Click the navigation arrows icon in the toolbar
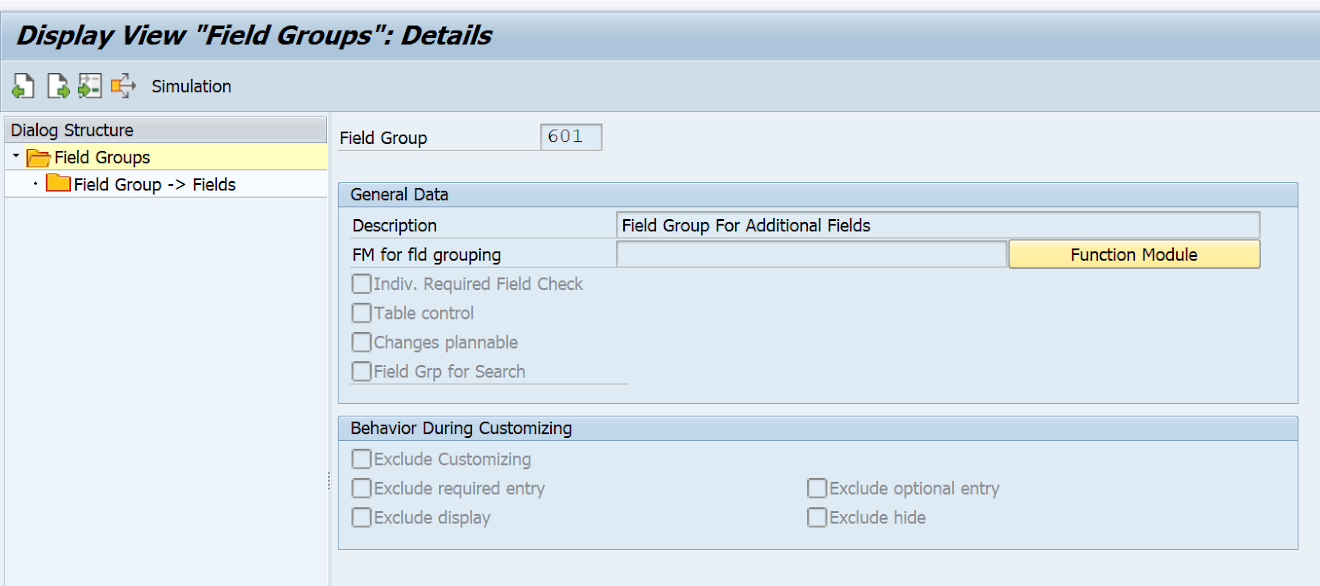1320x586 pixels. tap(122, 86)
